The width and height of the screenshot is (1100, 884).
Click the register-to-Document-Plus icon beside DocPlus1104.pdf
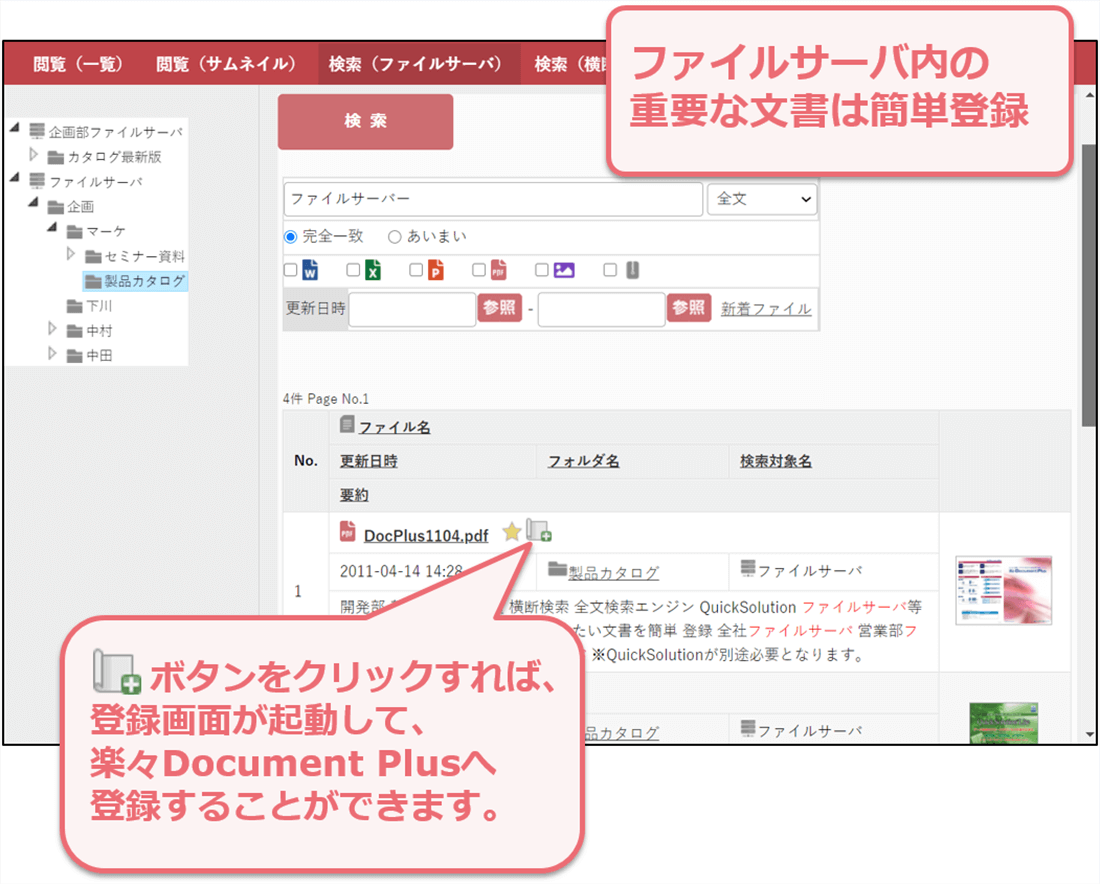pyautogui.click(x=539, y=530)
